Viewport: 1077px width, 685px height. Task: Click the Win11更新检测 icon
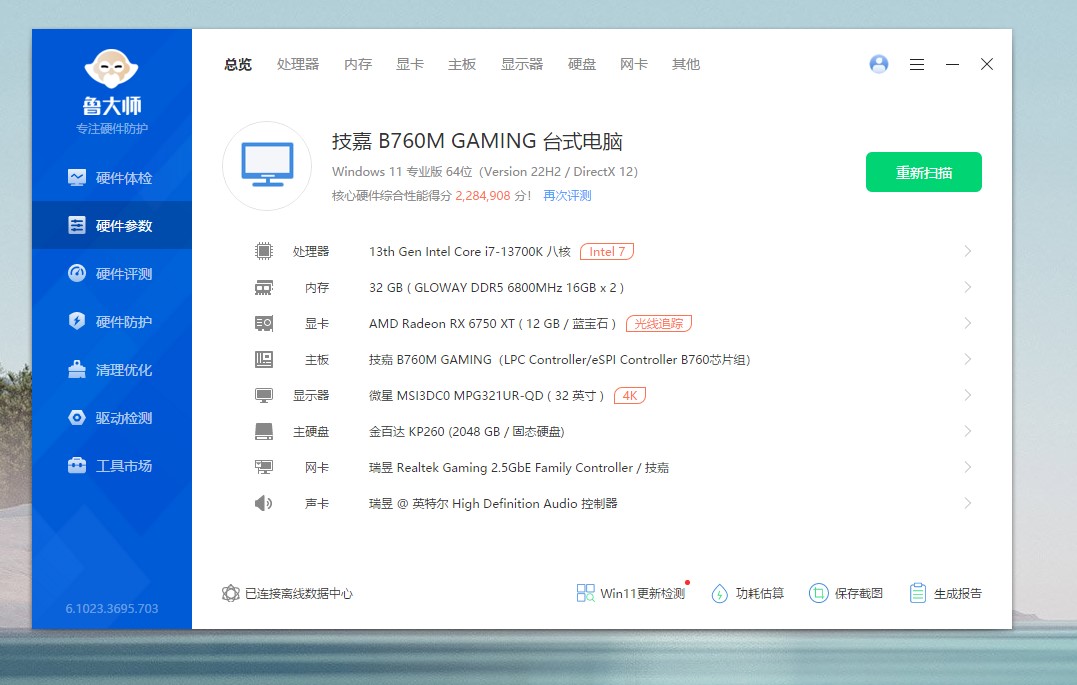coord(585,593)
